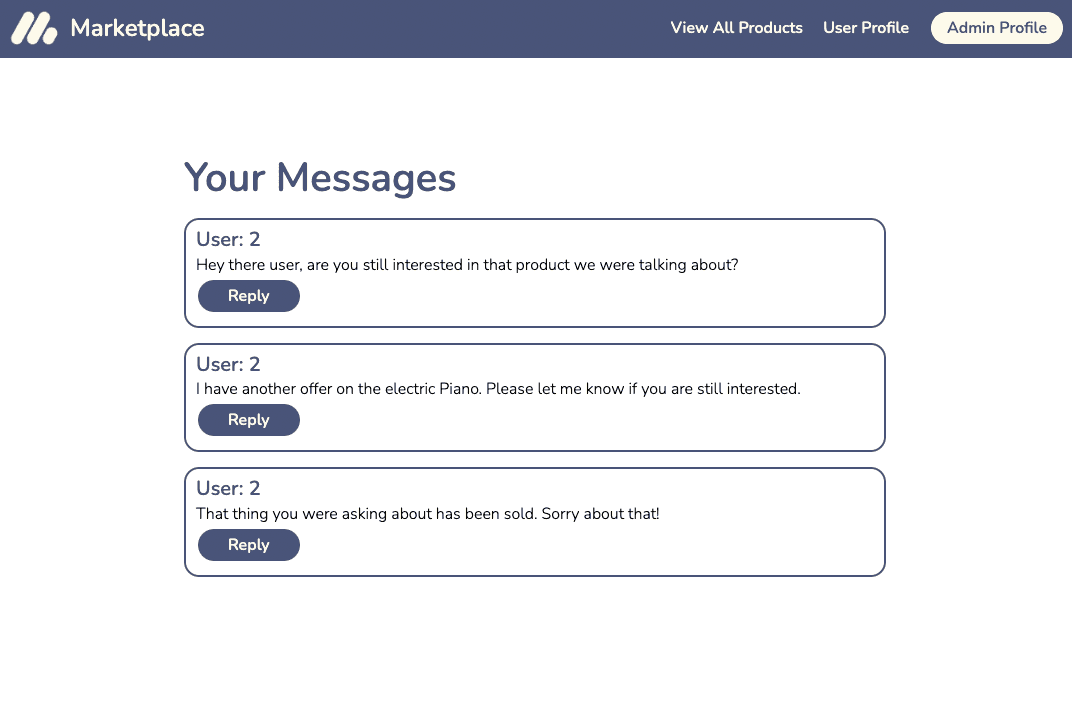This screenshot has height=728, width=1072.
Task: Click 'User: 2' label in first message
Action: [x=228, y=239]
